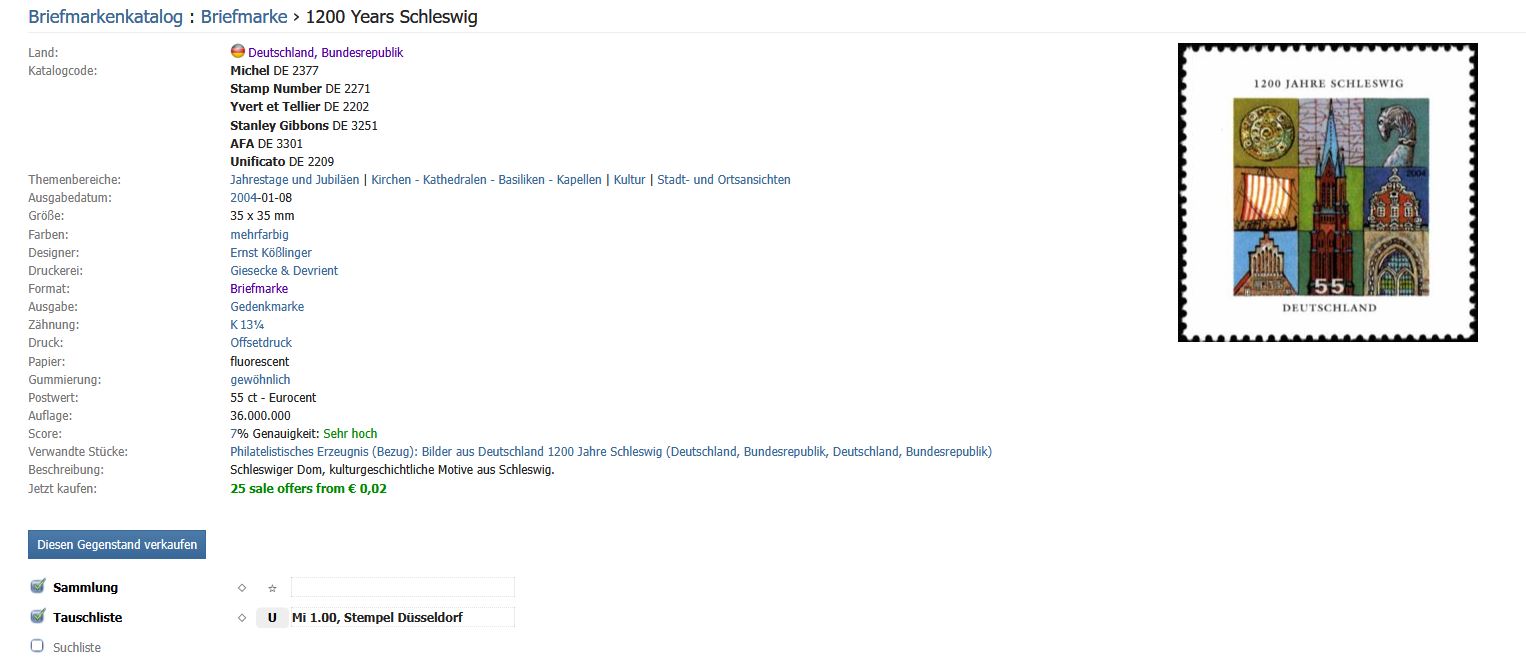Image resolution: width=1526 pixels, height=664 pixels.
Task: Enlarge the 1200 Jahre Schleswig stamp image
Action: pos(1327,192)
